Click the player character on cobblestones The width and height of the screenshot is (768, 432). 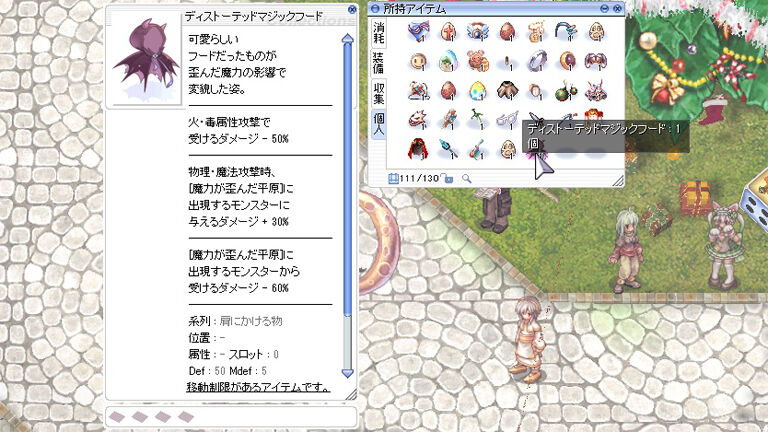click(x=529, y=340)
